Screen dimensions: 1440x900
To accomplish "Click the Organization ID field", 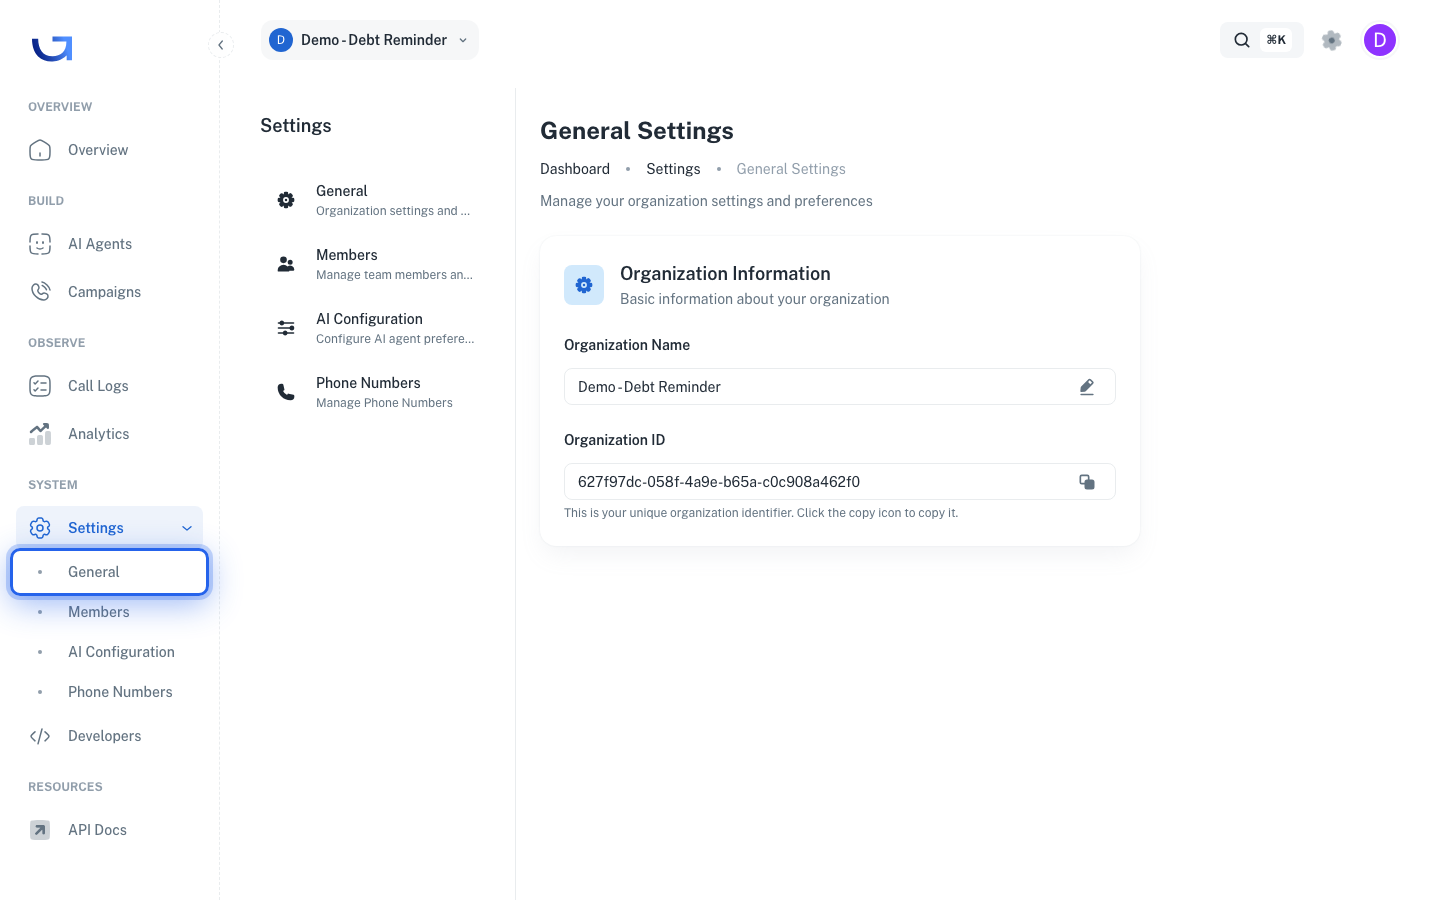I will coord(840,482).
